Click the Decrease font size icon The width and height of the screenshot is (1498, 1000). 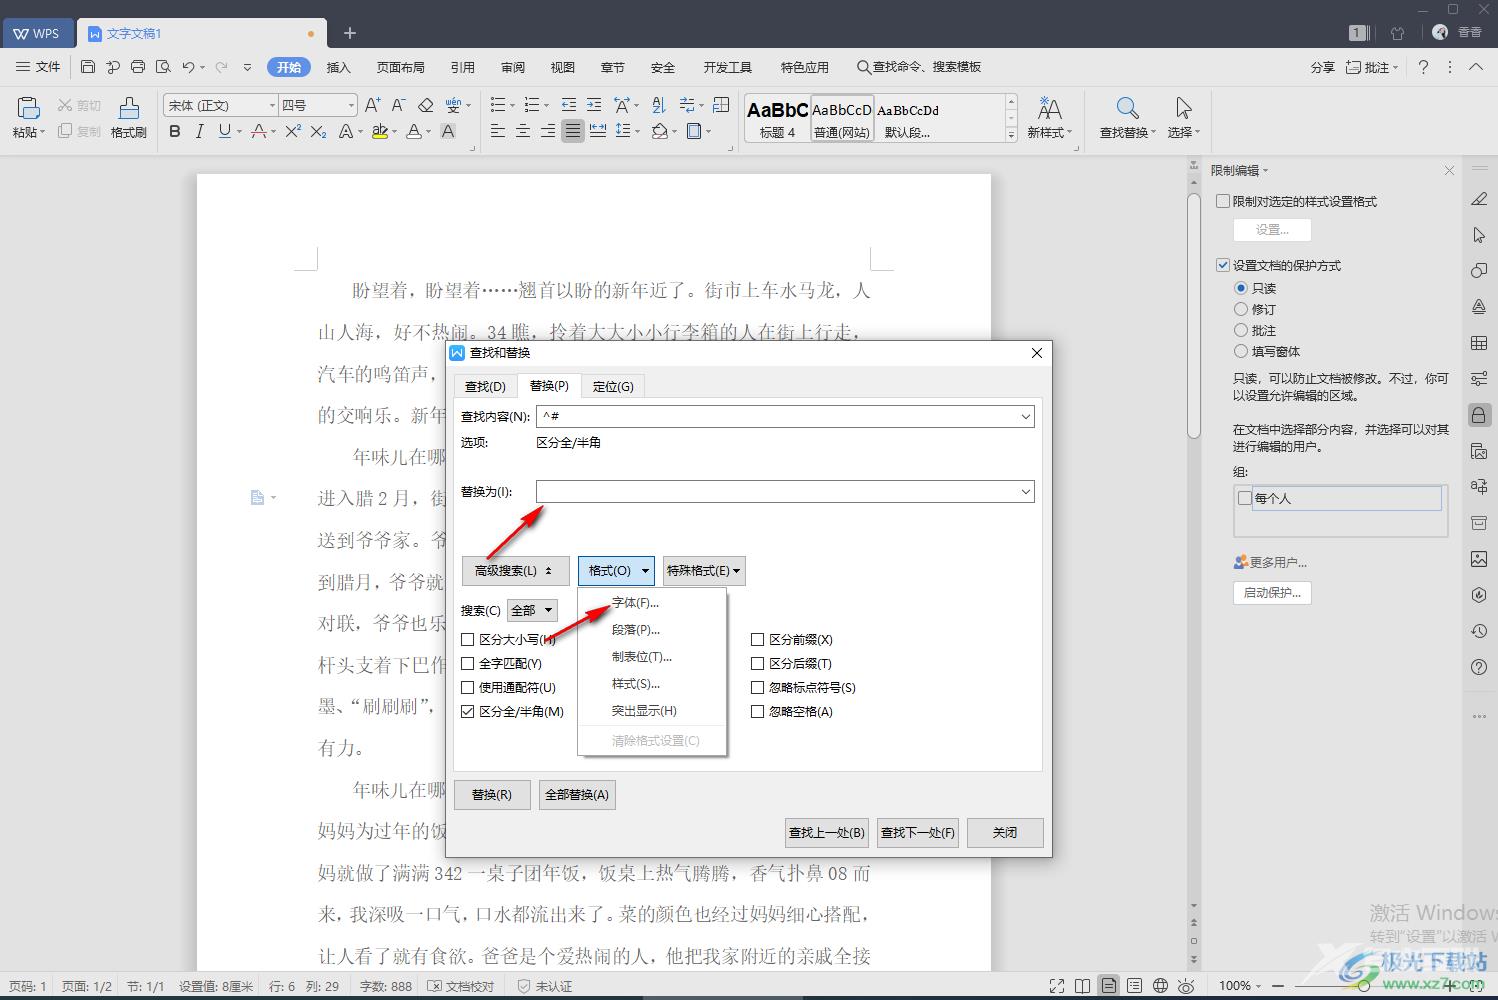click(x=398, y=105)
